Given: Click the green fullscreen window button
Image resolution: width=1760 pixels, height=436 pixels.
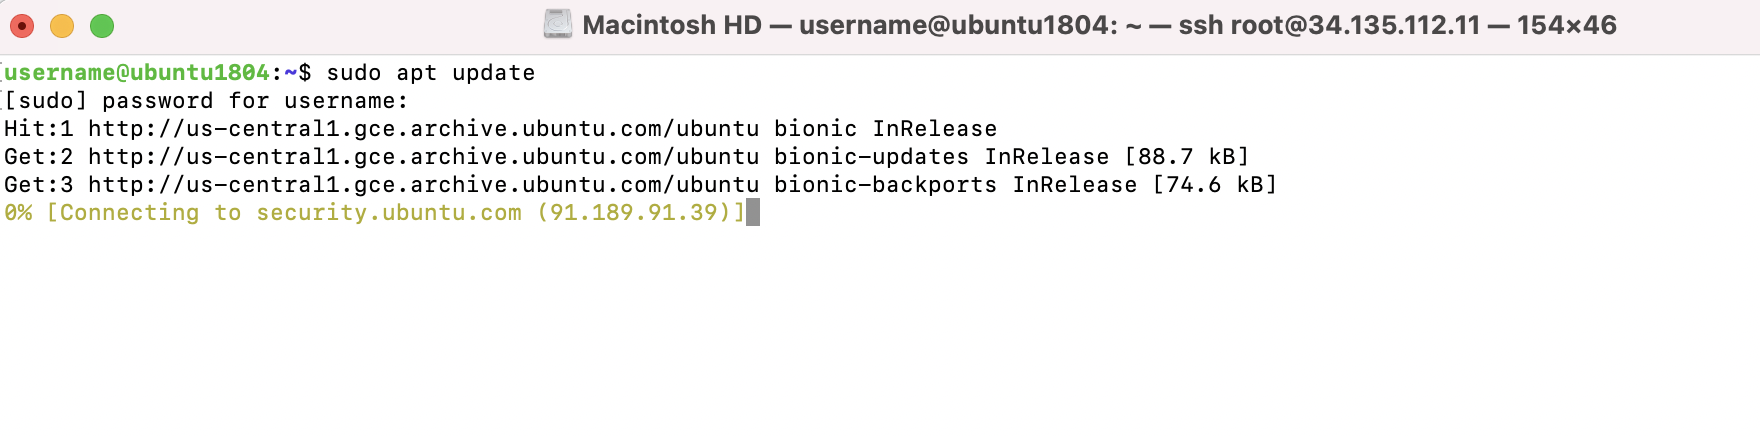Looking at the screenshot, I should 102,26.
